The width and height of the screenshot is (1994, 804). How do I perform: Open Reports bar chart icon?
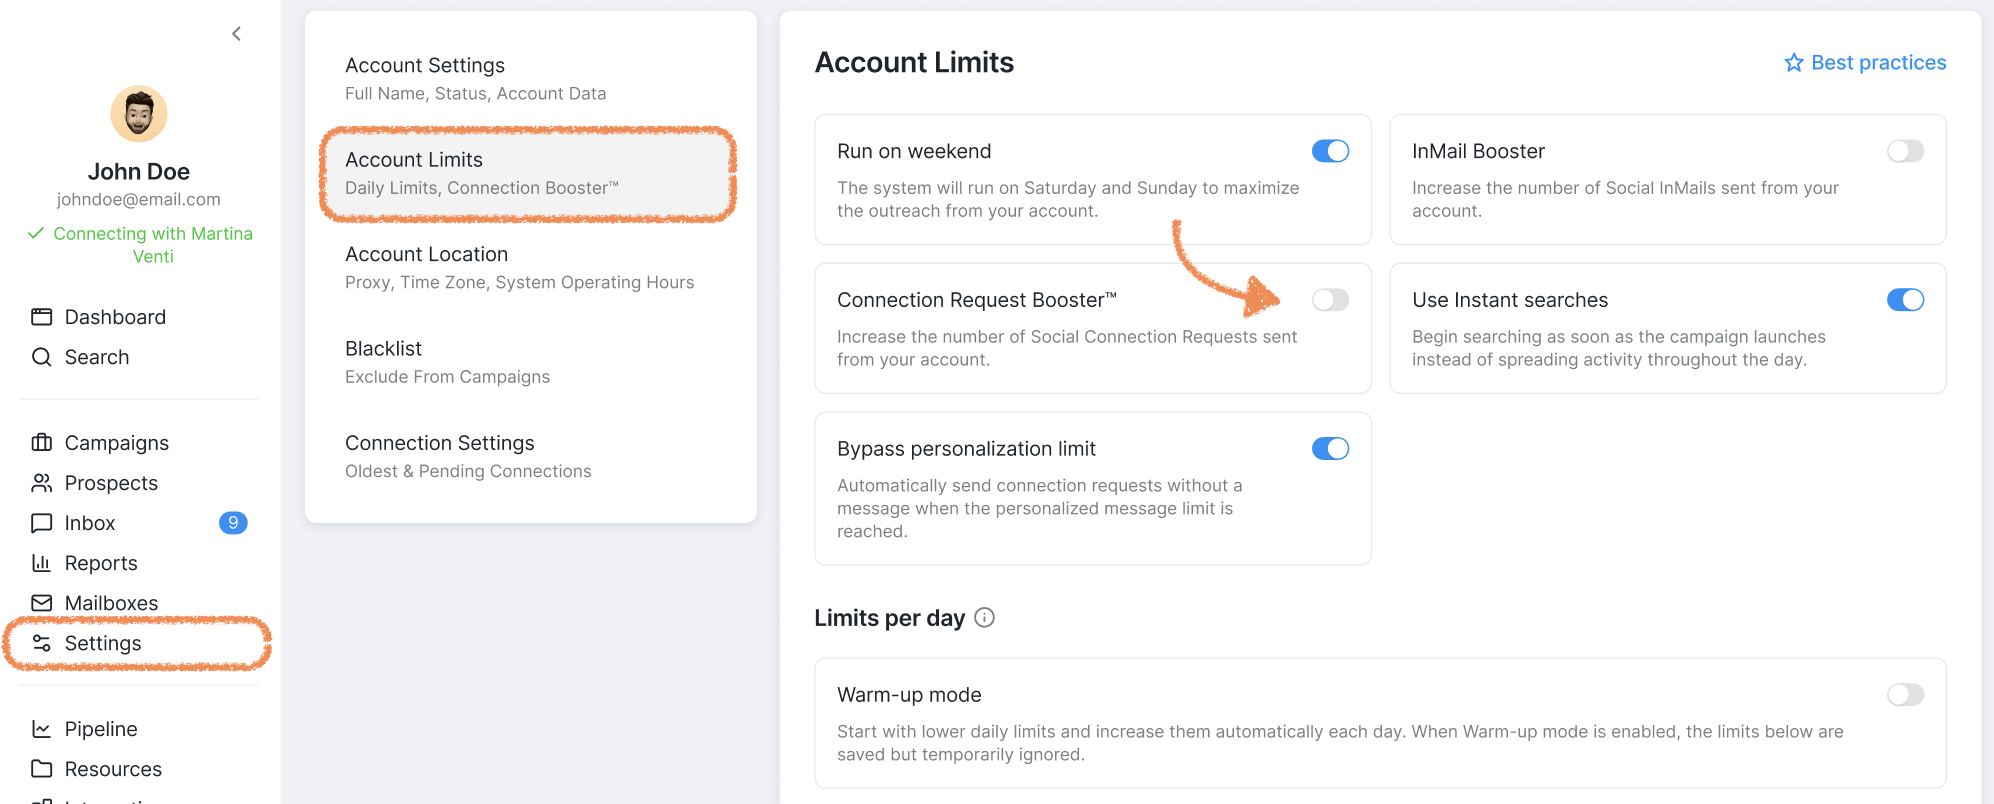[x=41, y=563]
